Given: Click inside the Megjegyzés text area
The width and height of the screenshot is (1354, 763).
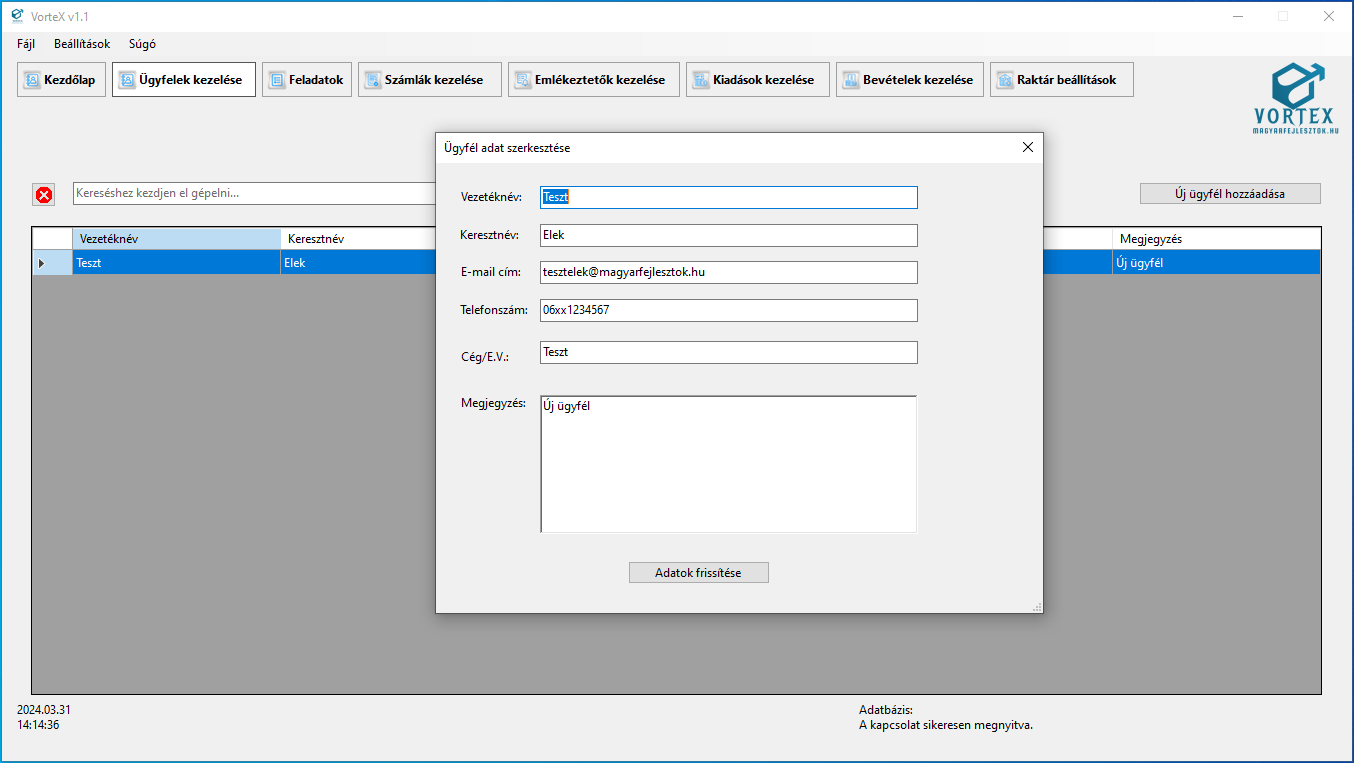Looking at the screenshot, I should coord(728,465).
